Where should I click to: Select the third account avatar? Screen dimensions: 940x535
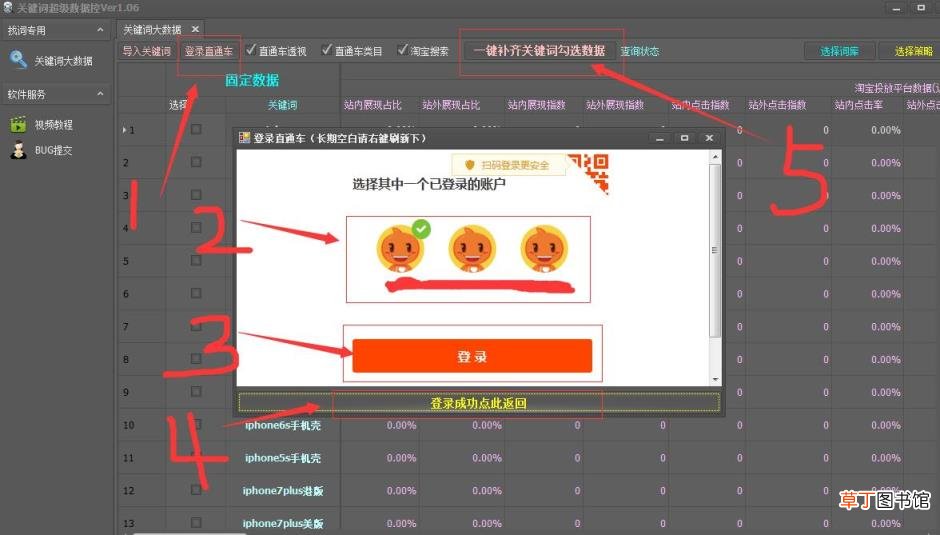(544, 249)
